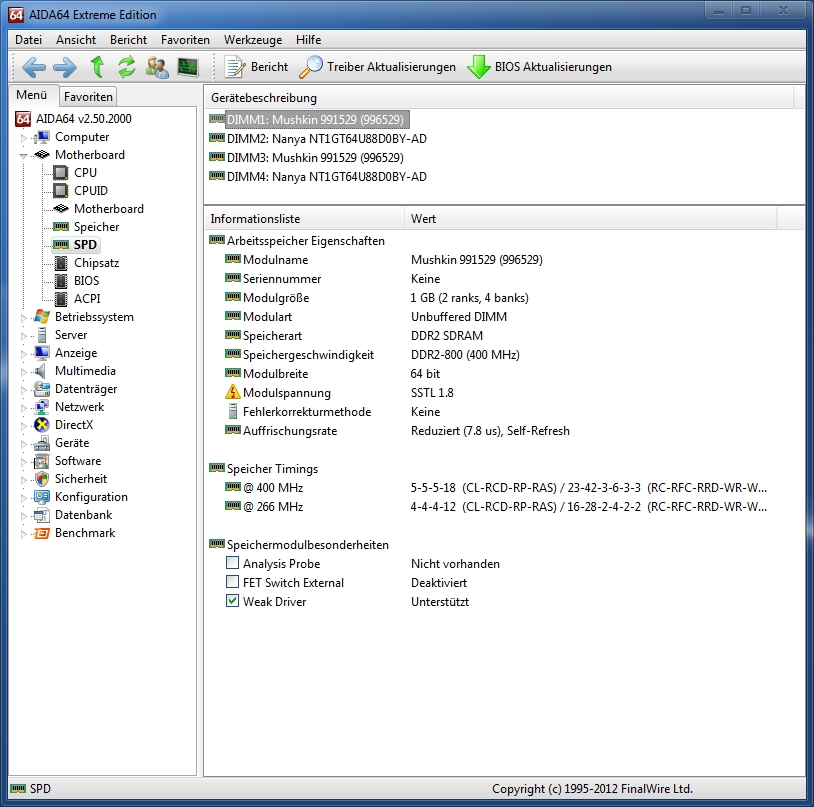Click the AIDA64 v2.50.2000 root node
Image resolution: width=814 pixels, height=807 pixels.
[84, 119]
